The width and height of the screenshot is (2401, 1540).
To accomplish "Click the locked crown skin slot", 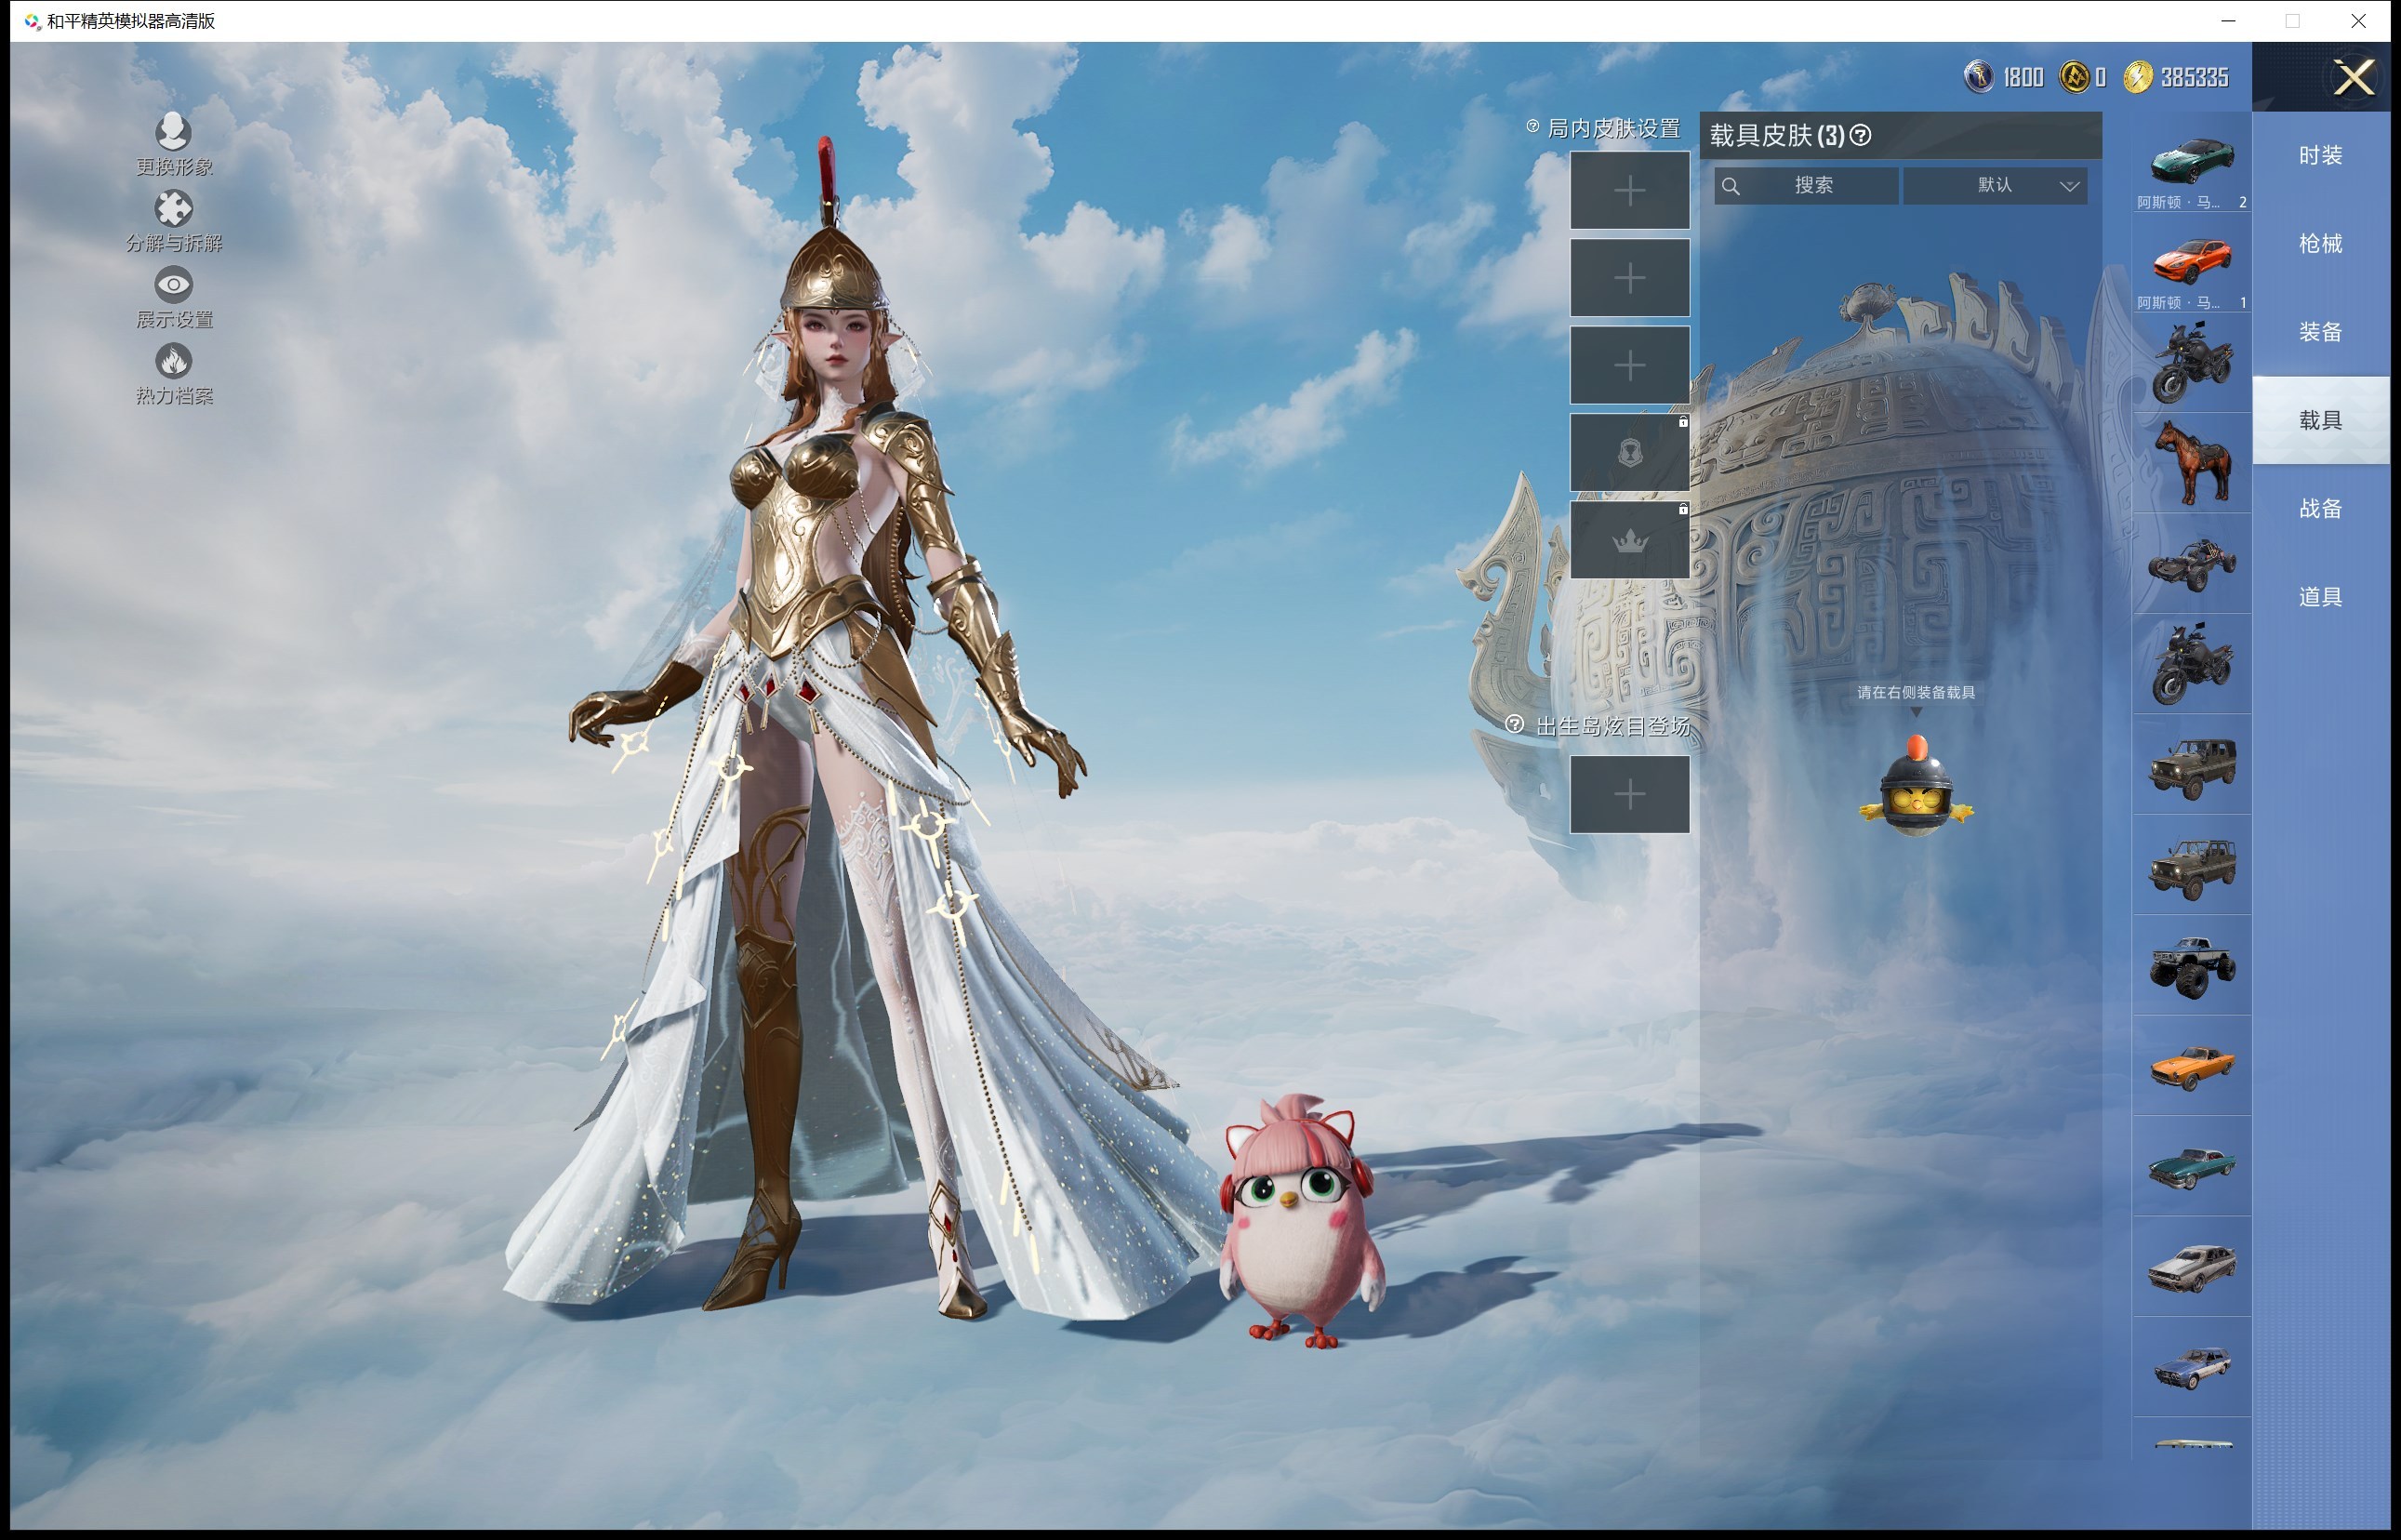I will click(x=1629, y=540).
